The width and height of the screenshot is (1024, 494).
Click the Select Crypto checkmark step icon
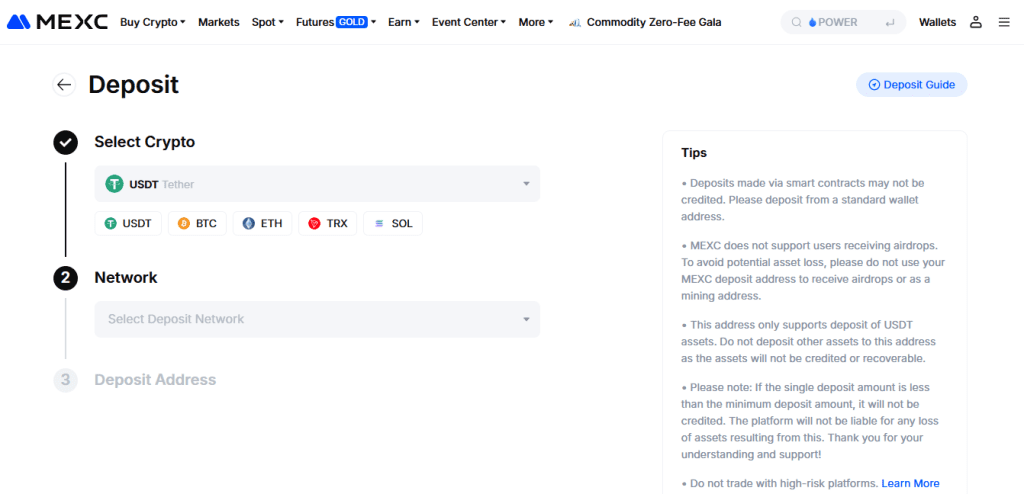tap(65, 142)
